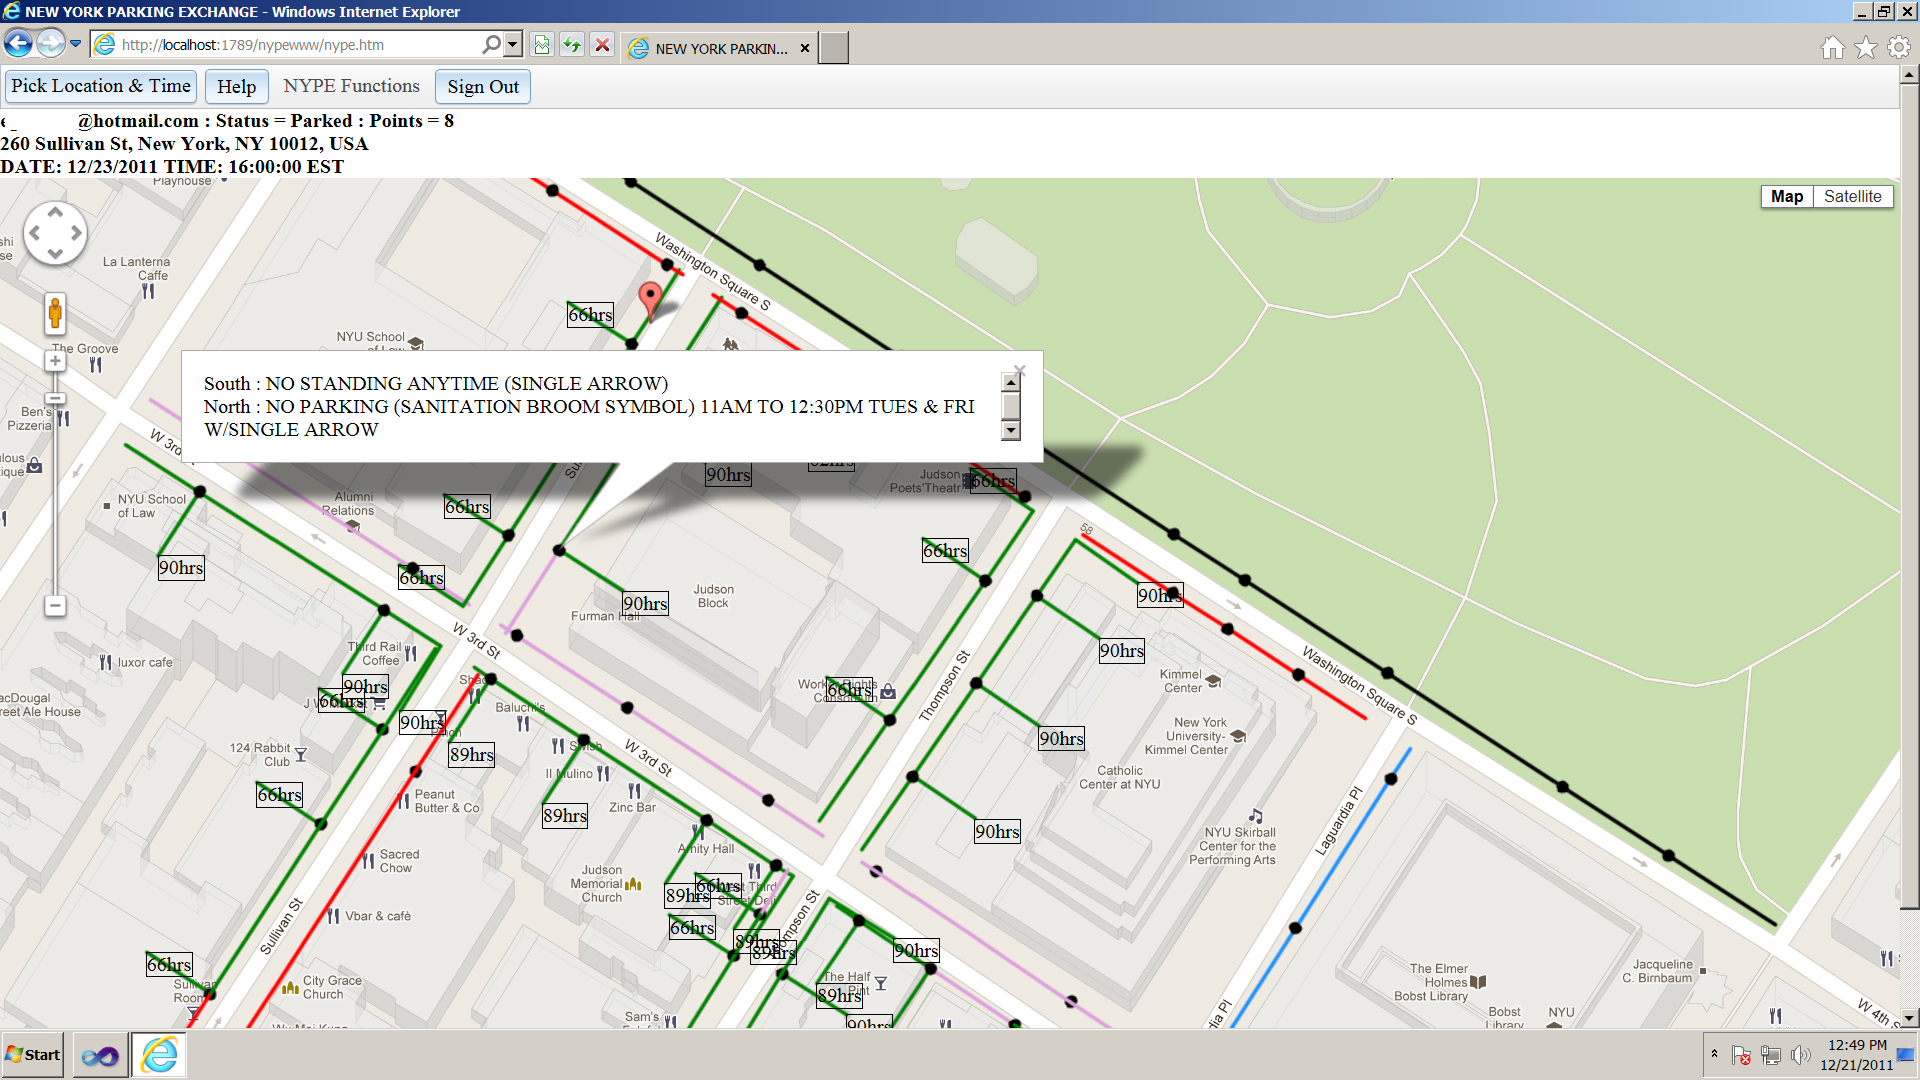
Task: Click the Sign Out button
Action: [x=483, y=87]
